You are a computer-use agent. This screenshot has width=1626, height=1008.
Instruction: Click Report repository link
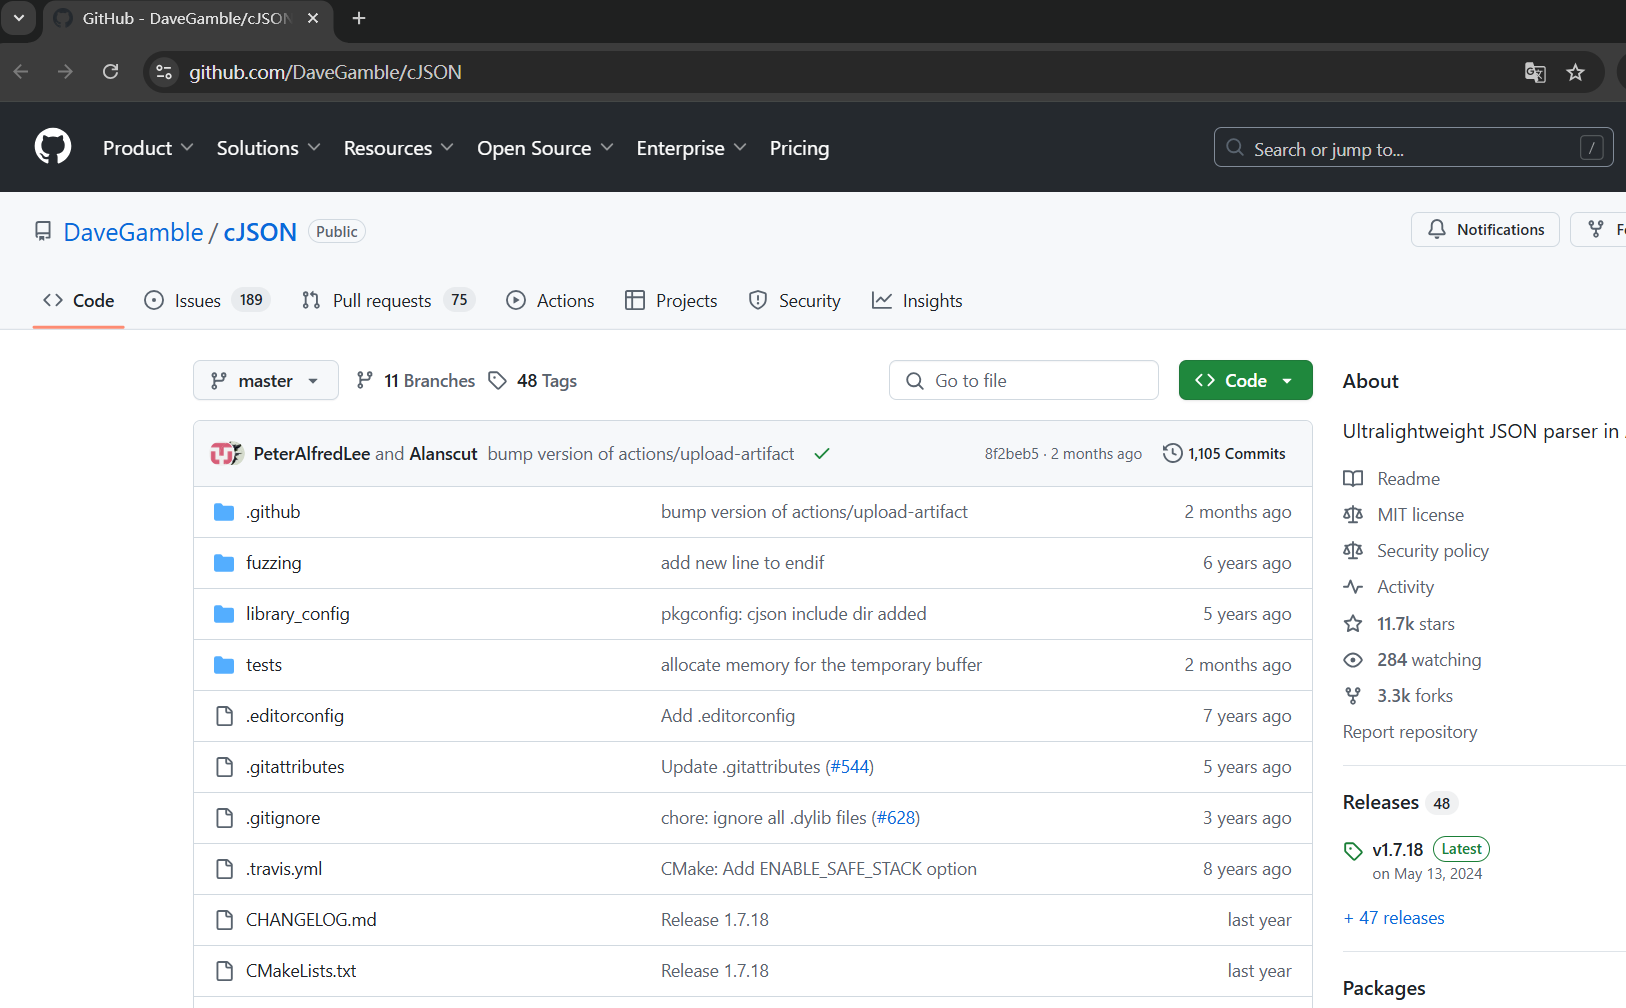pos(1410,732)
